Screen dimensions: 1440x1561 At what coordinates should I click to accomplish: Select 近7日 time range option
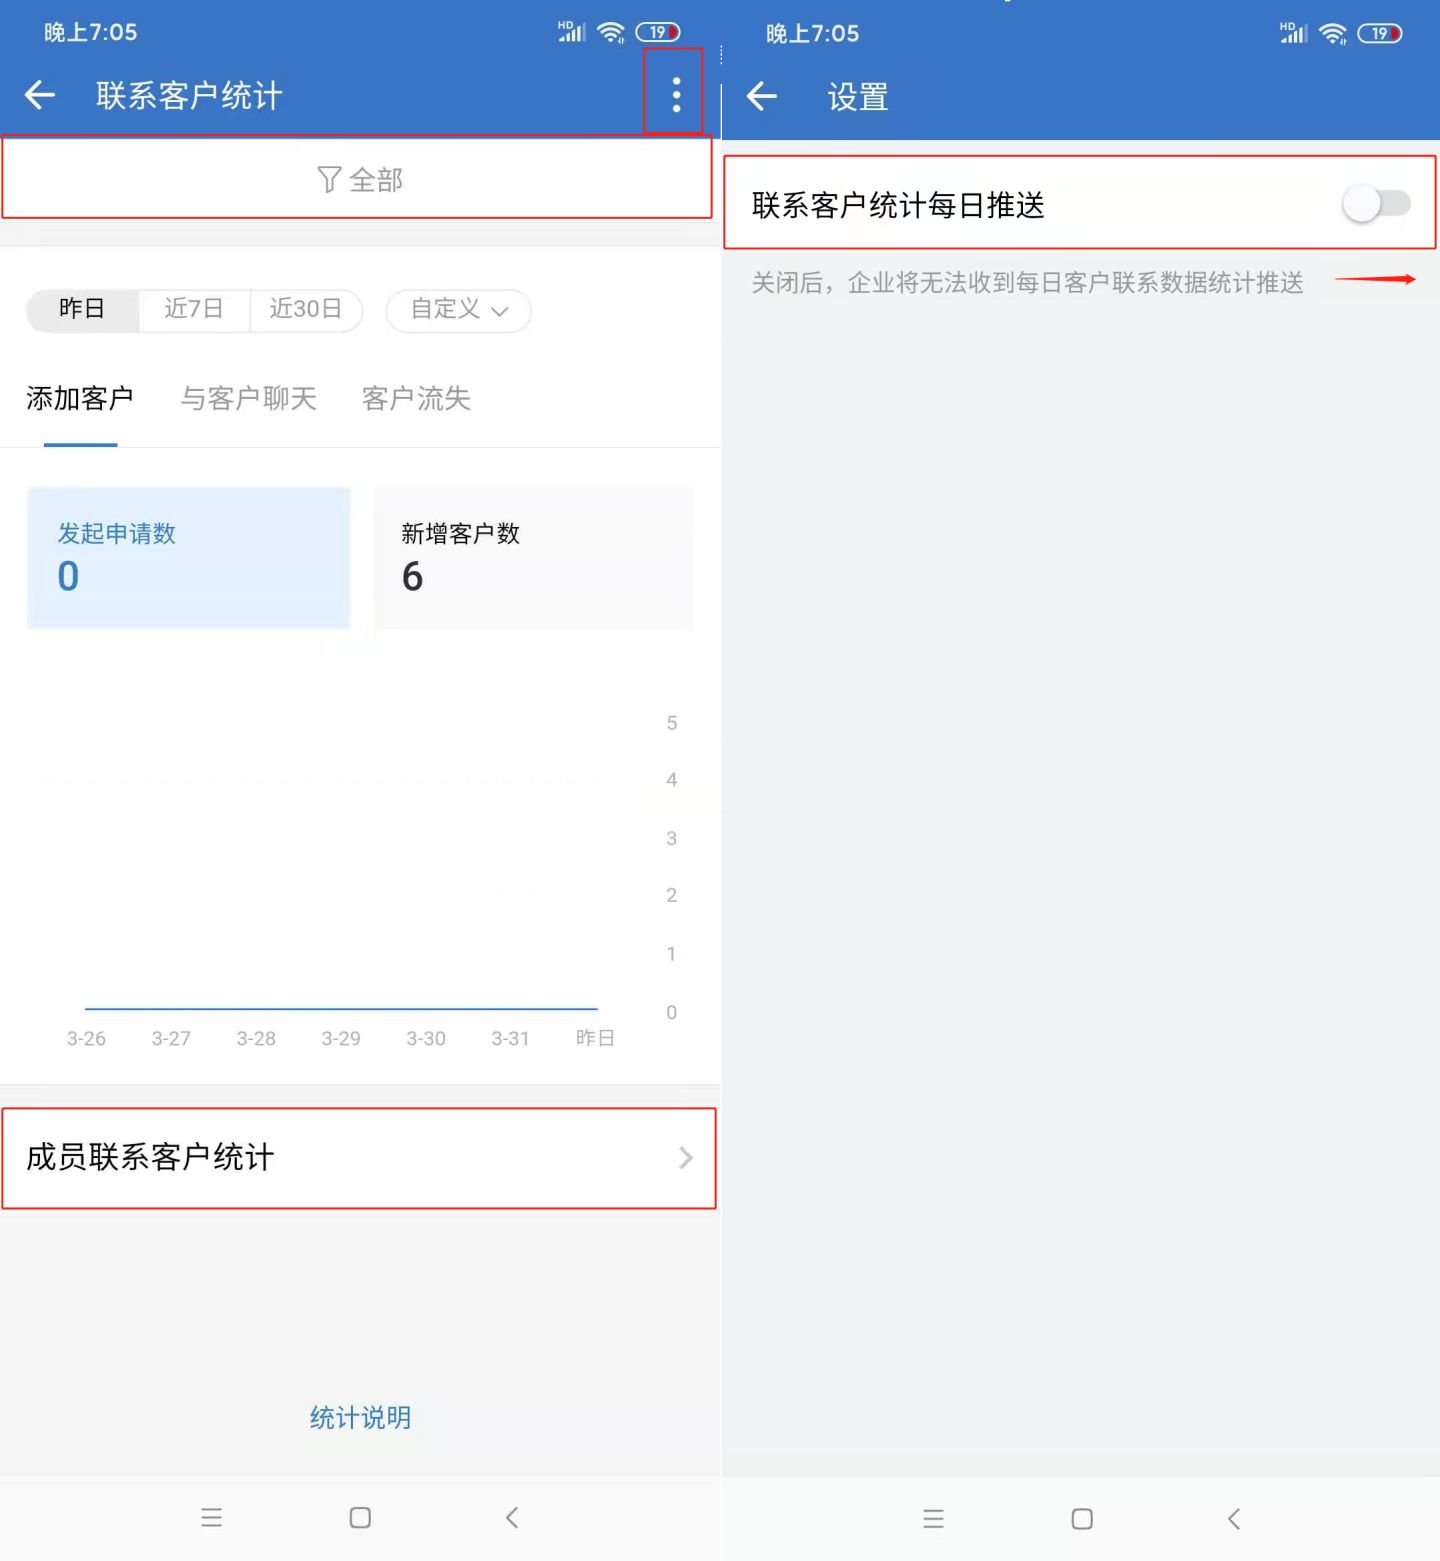tap(194, 309)
